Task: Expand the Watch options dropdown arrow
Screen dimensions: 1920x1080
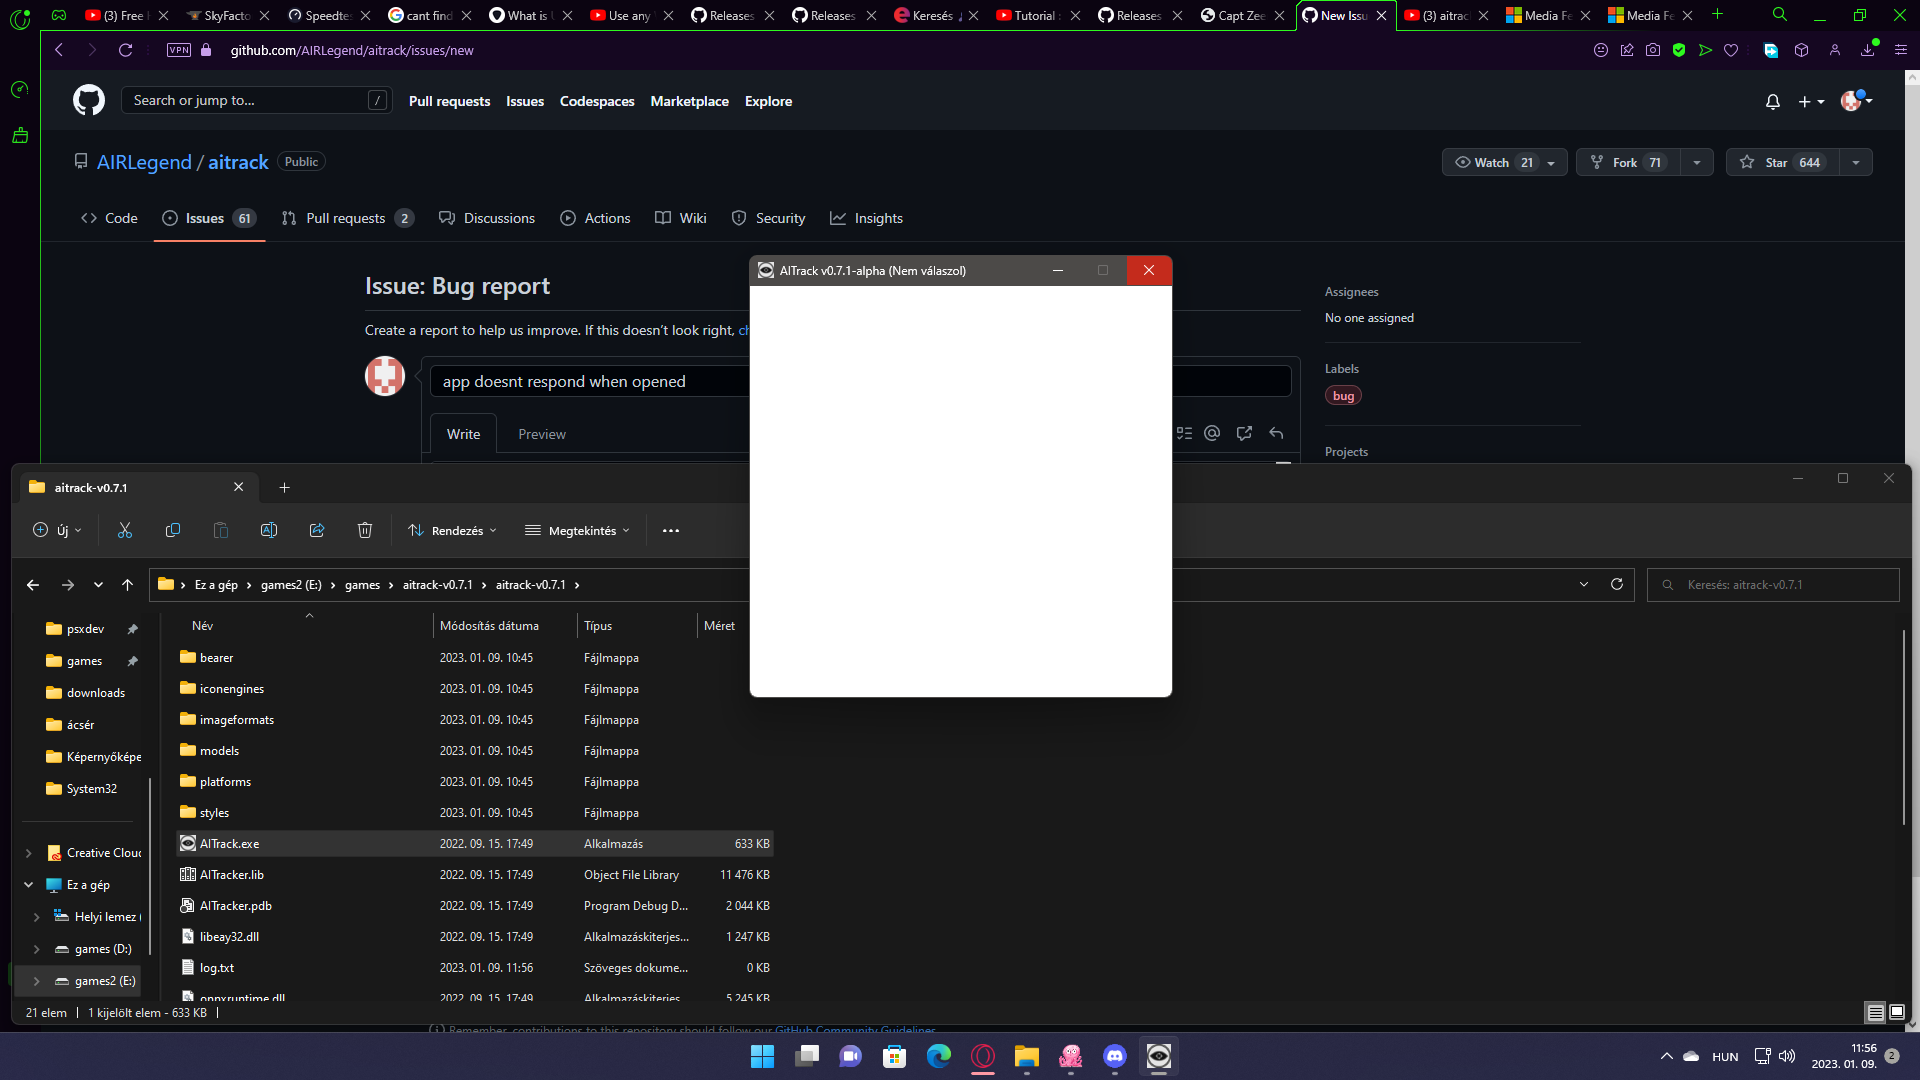Action: click(x=1550, y=162)
